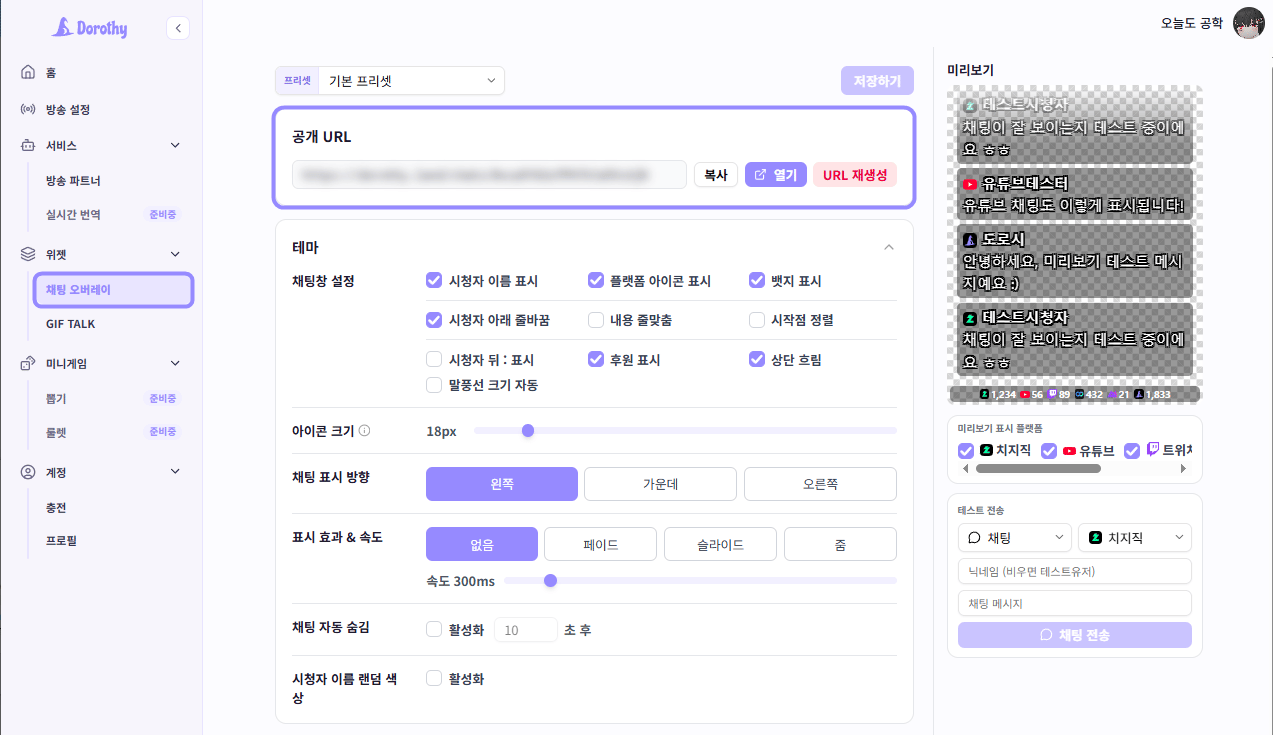
Task: Toggle 시청자 이름 표시 checkbox
Action: (x=434, y=281)
